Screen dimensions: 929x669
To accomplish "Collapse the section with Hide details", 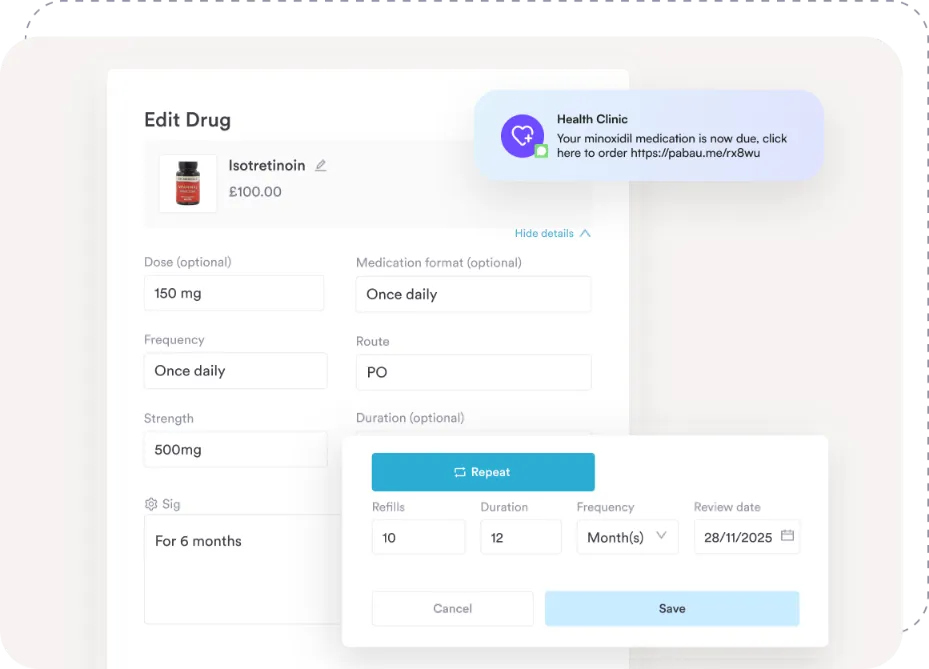I will 552,233.
